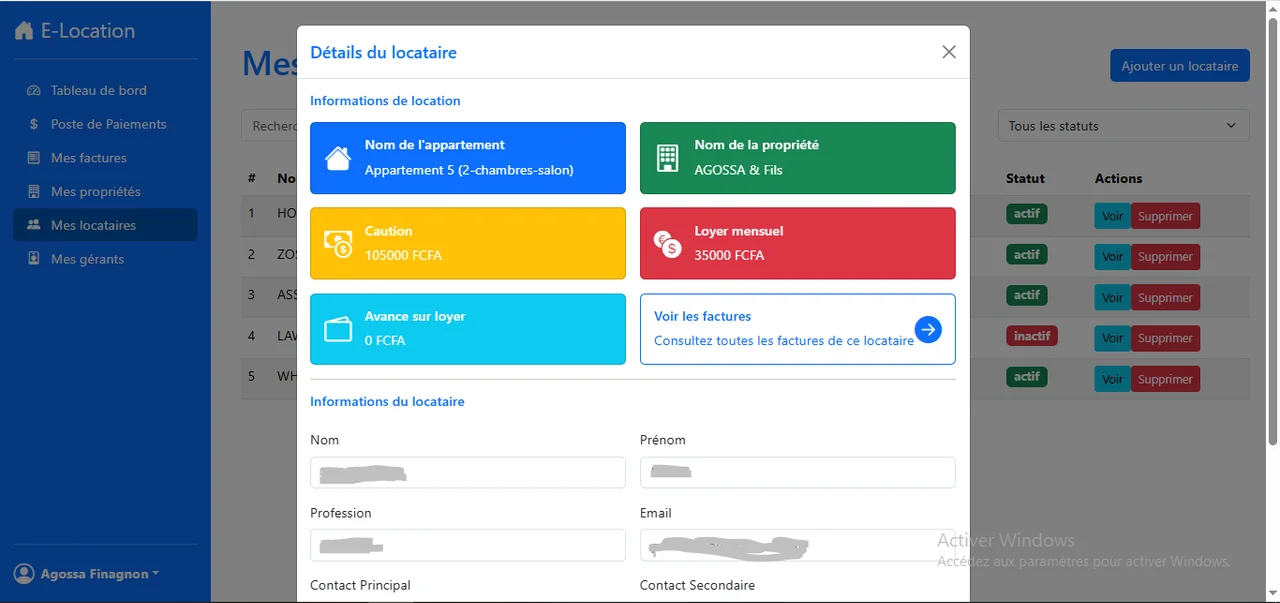Click the Contact Principal label

click(360, 585)
